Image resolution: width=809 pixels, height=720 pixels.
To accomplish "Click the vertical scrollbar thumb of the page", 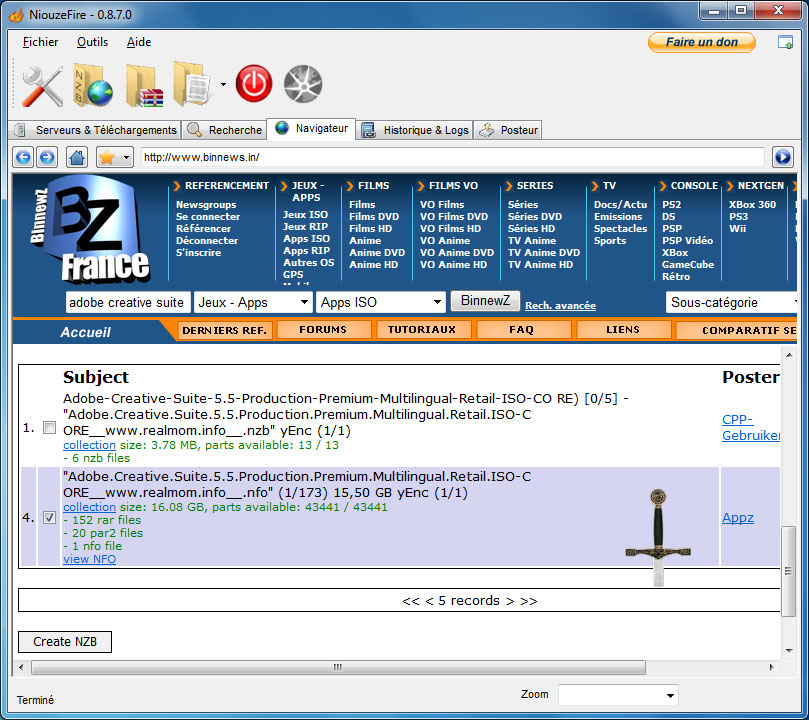I will (x=788, y=571).
